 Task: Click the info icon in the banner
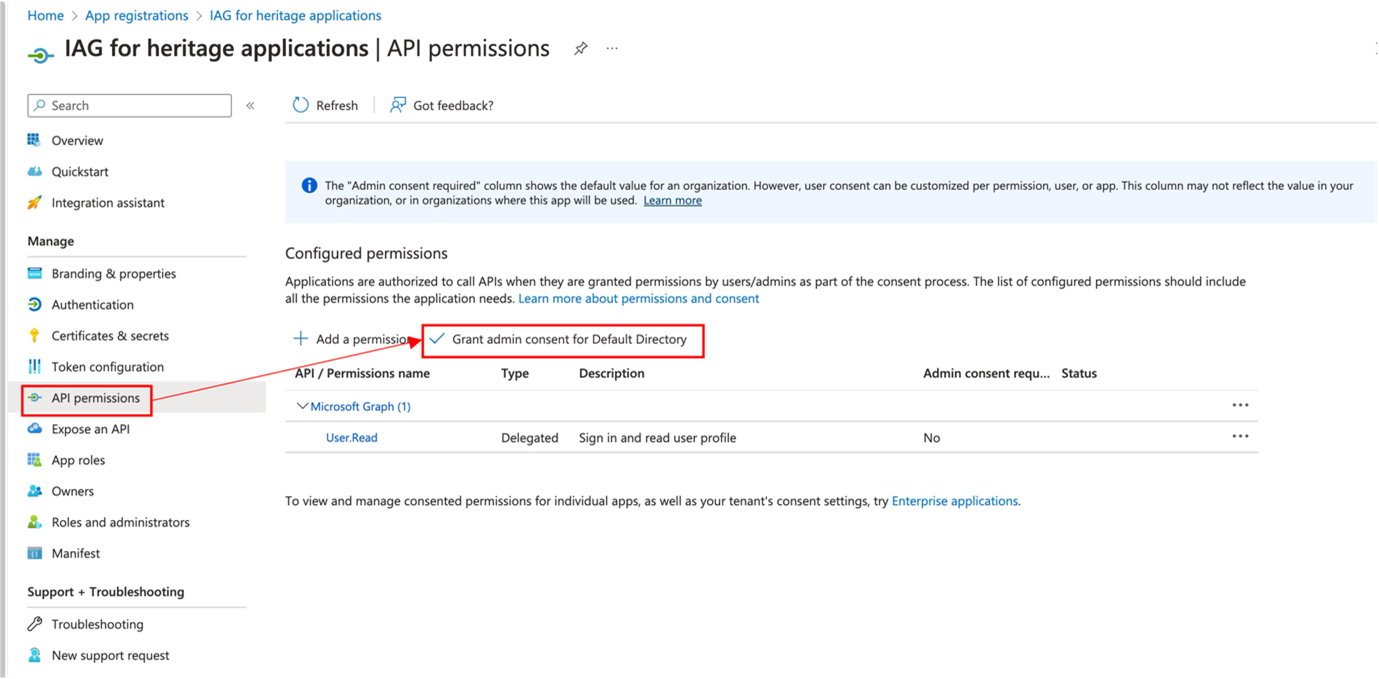tap(309, 185)
